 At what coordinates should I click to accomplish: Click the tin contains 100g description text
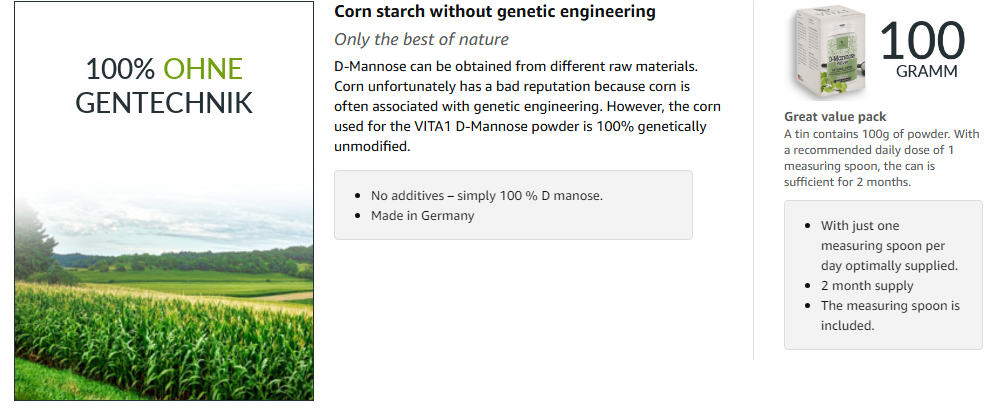click(882, 158)
